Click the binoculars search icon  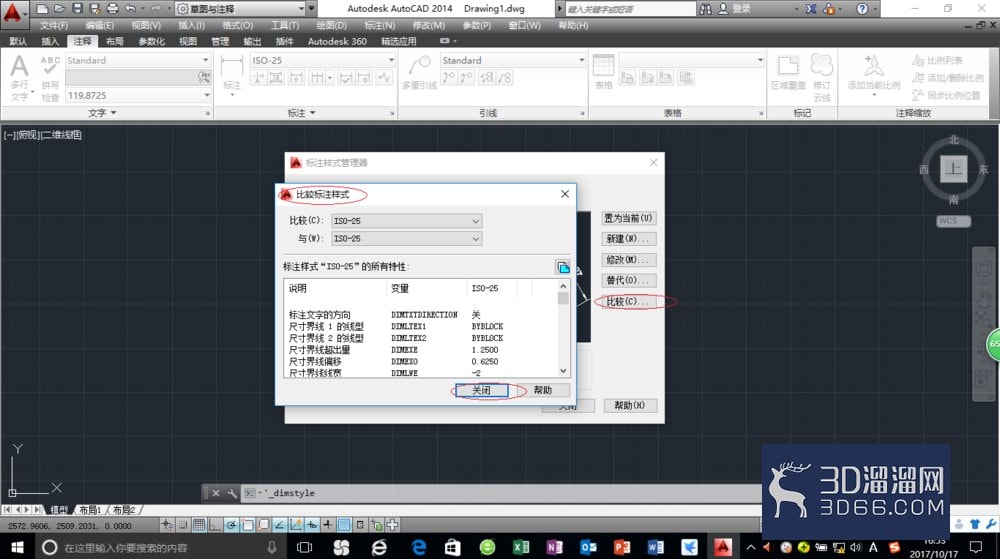click(x=705, y=9)
